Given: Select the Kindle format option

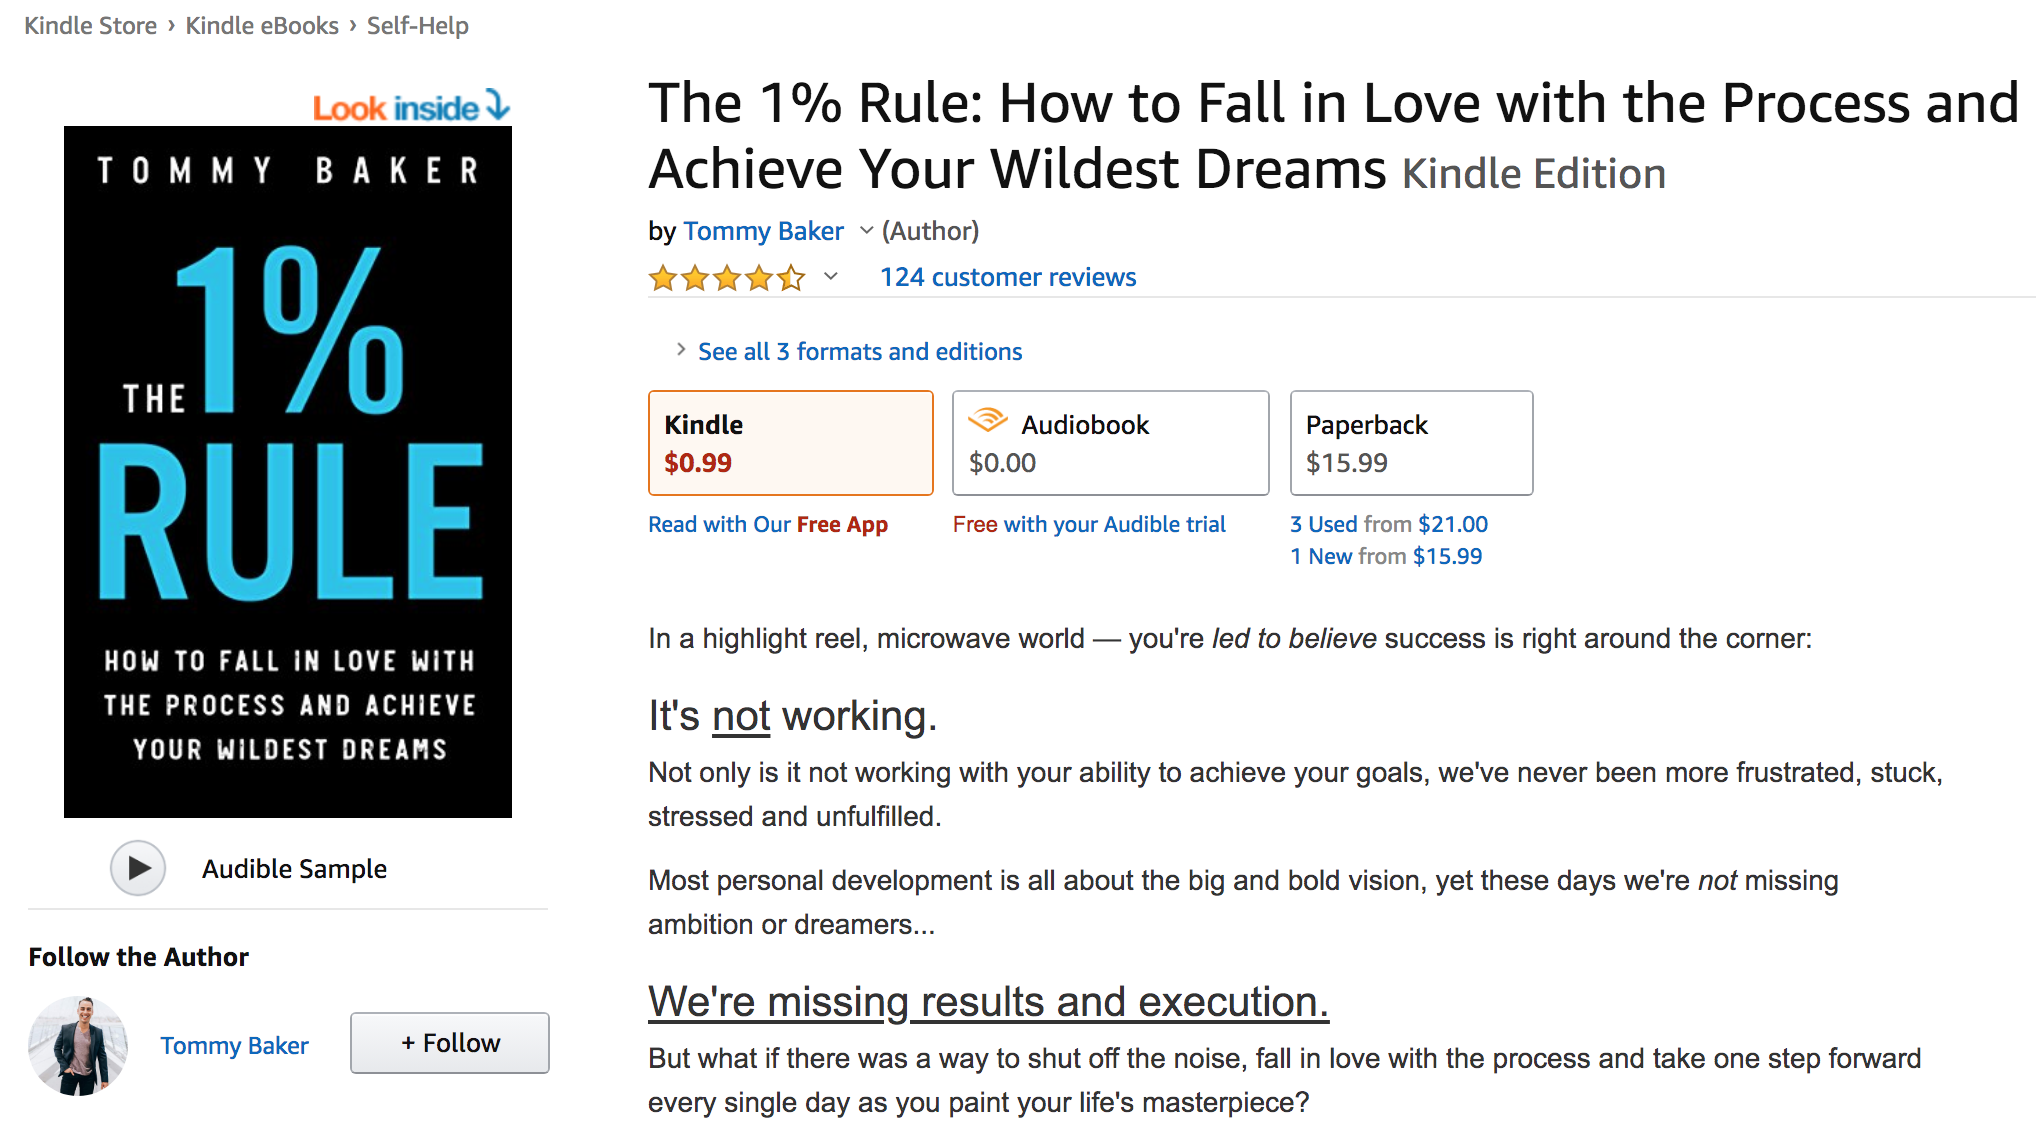Looking at the screenshot, I should click(x=790, y=443).
